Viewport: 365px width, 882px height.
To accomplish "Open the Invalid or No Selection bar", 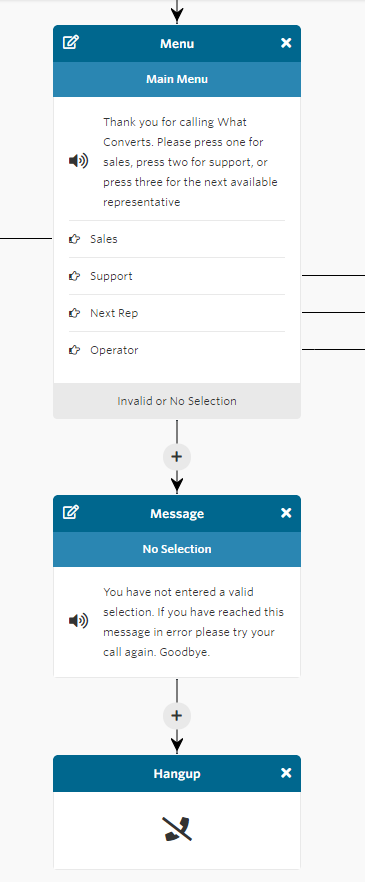I will tap(177, 401).
